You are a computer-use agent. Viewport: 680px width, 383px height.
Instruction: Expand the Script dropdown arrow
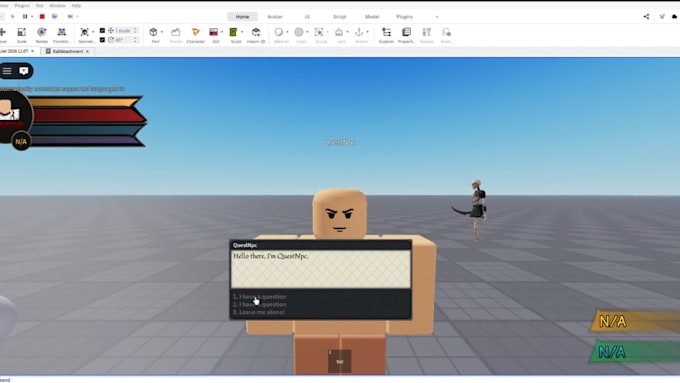pos(242,32)
